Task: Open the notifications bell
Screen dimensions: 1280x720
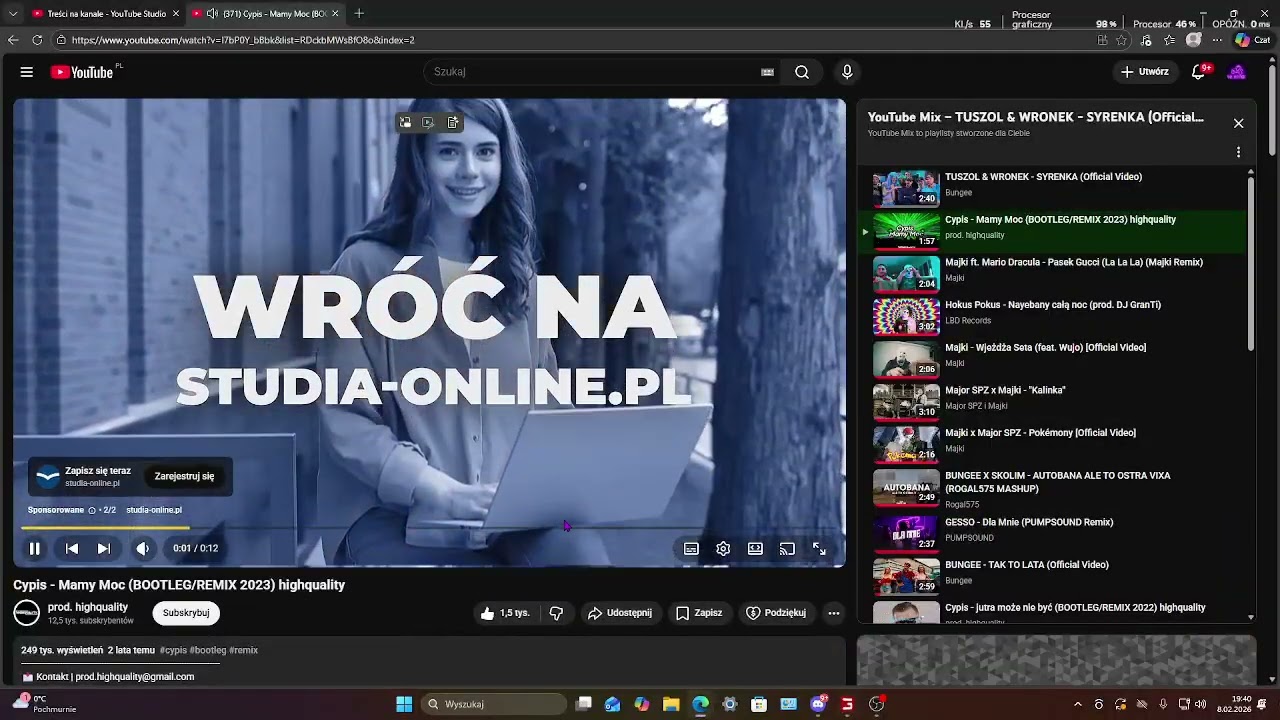Action: tap(1198, 72)
